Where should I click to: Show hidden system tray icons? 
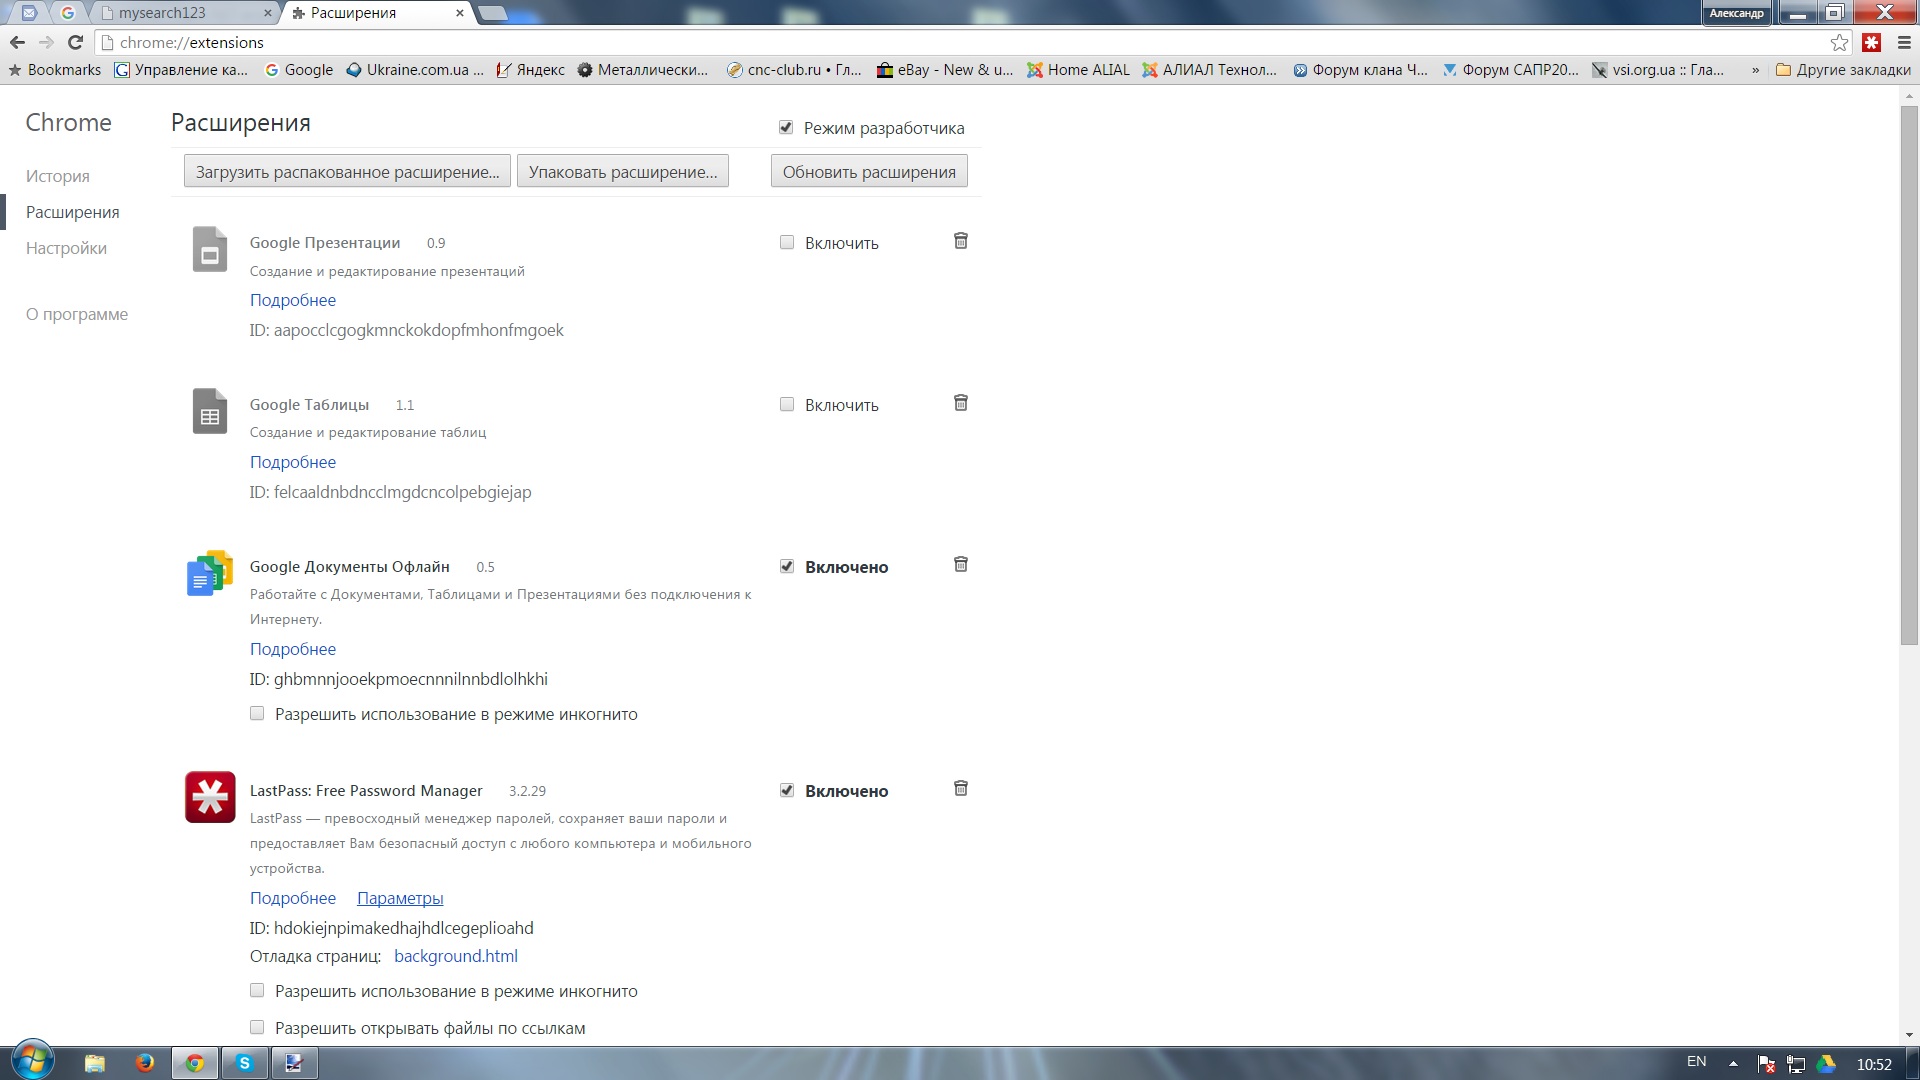click(x=1733, y=1063)
